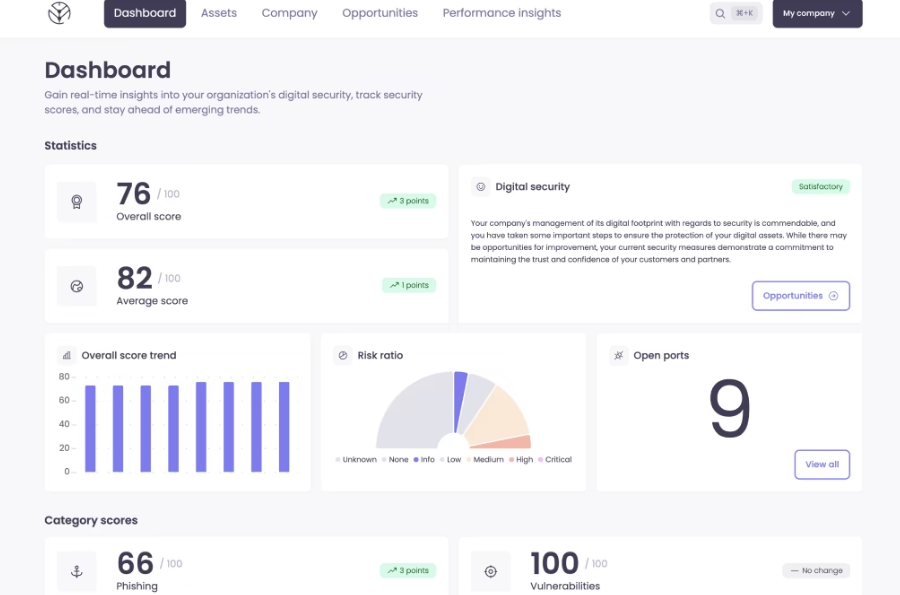Click the Vulnerabilities No change badge
This screenshot has width=900, height=595.
point(816,570)
